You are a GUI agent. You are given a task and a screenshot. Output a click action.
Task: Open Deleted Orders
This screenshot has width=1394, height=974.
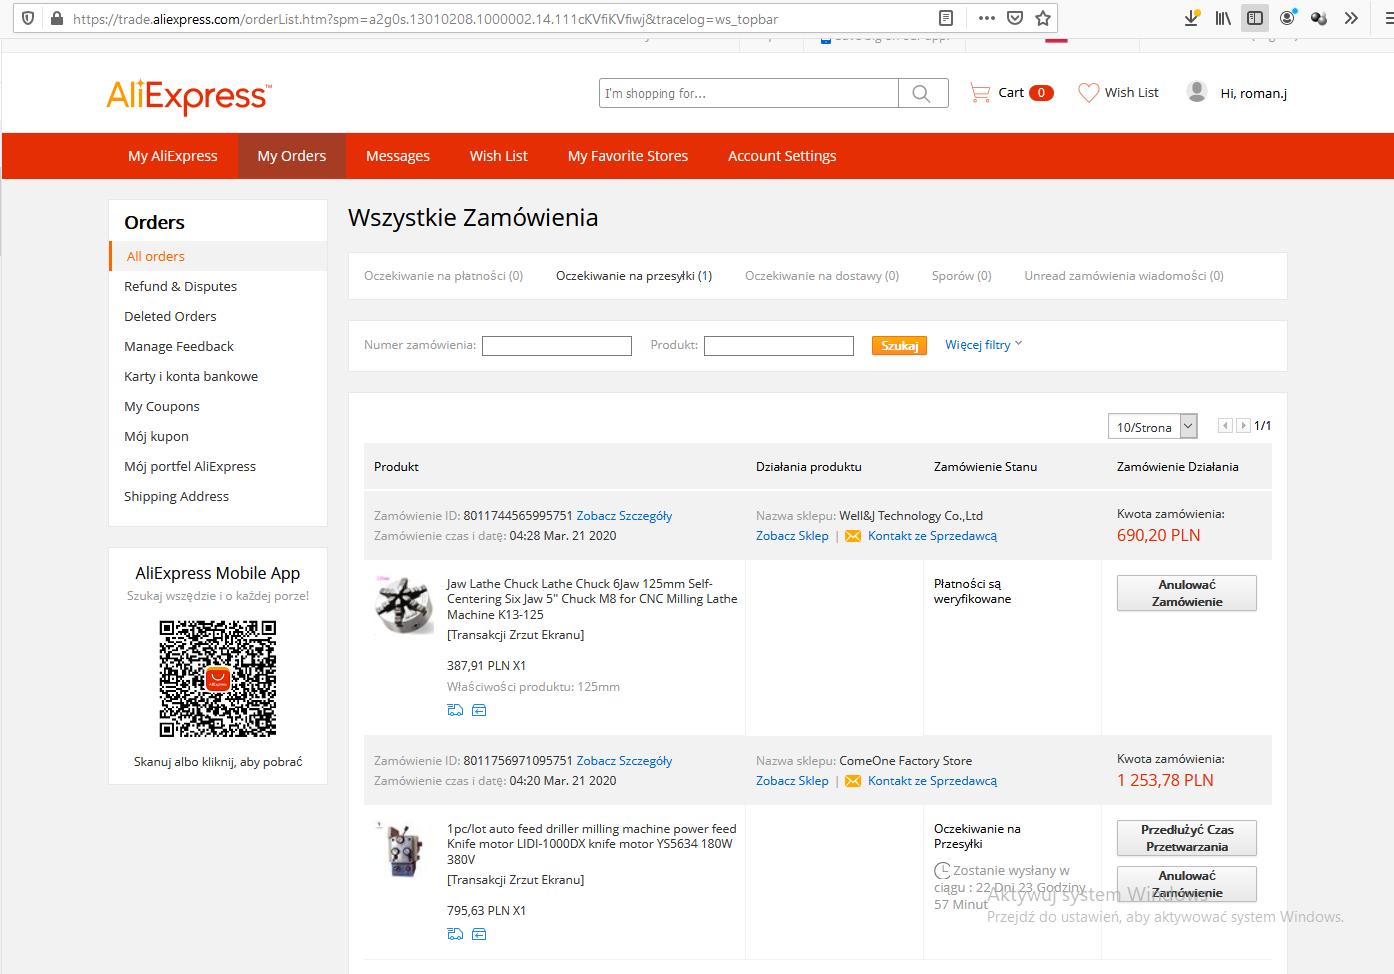(x=170, y=316)
